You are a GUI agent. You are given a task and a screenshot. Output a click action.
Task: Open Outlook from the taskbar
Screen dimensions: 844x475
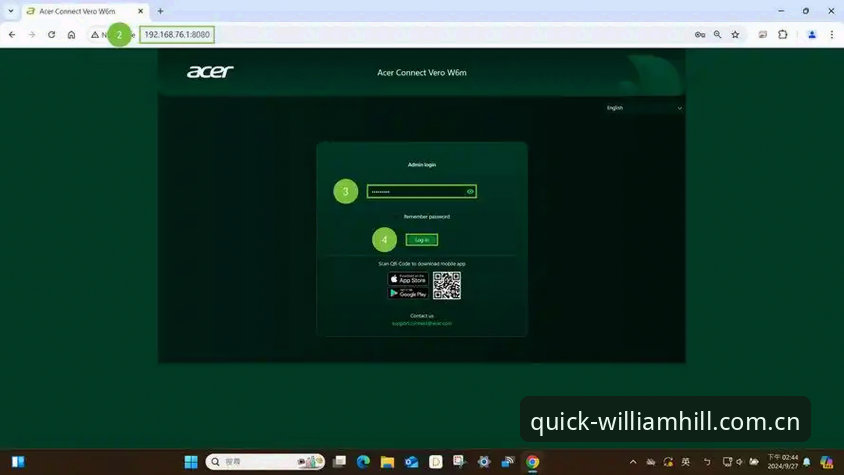(x=412, y=462)
